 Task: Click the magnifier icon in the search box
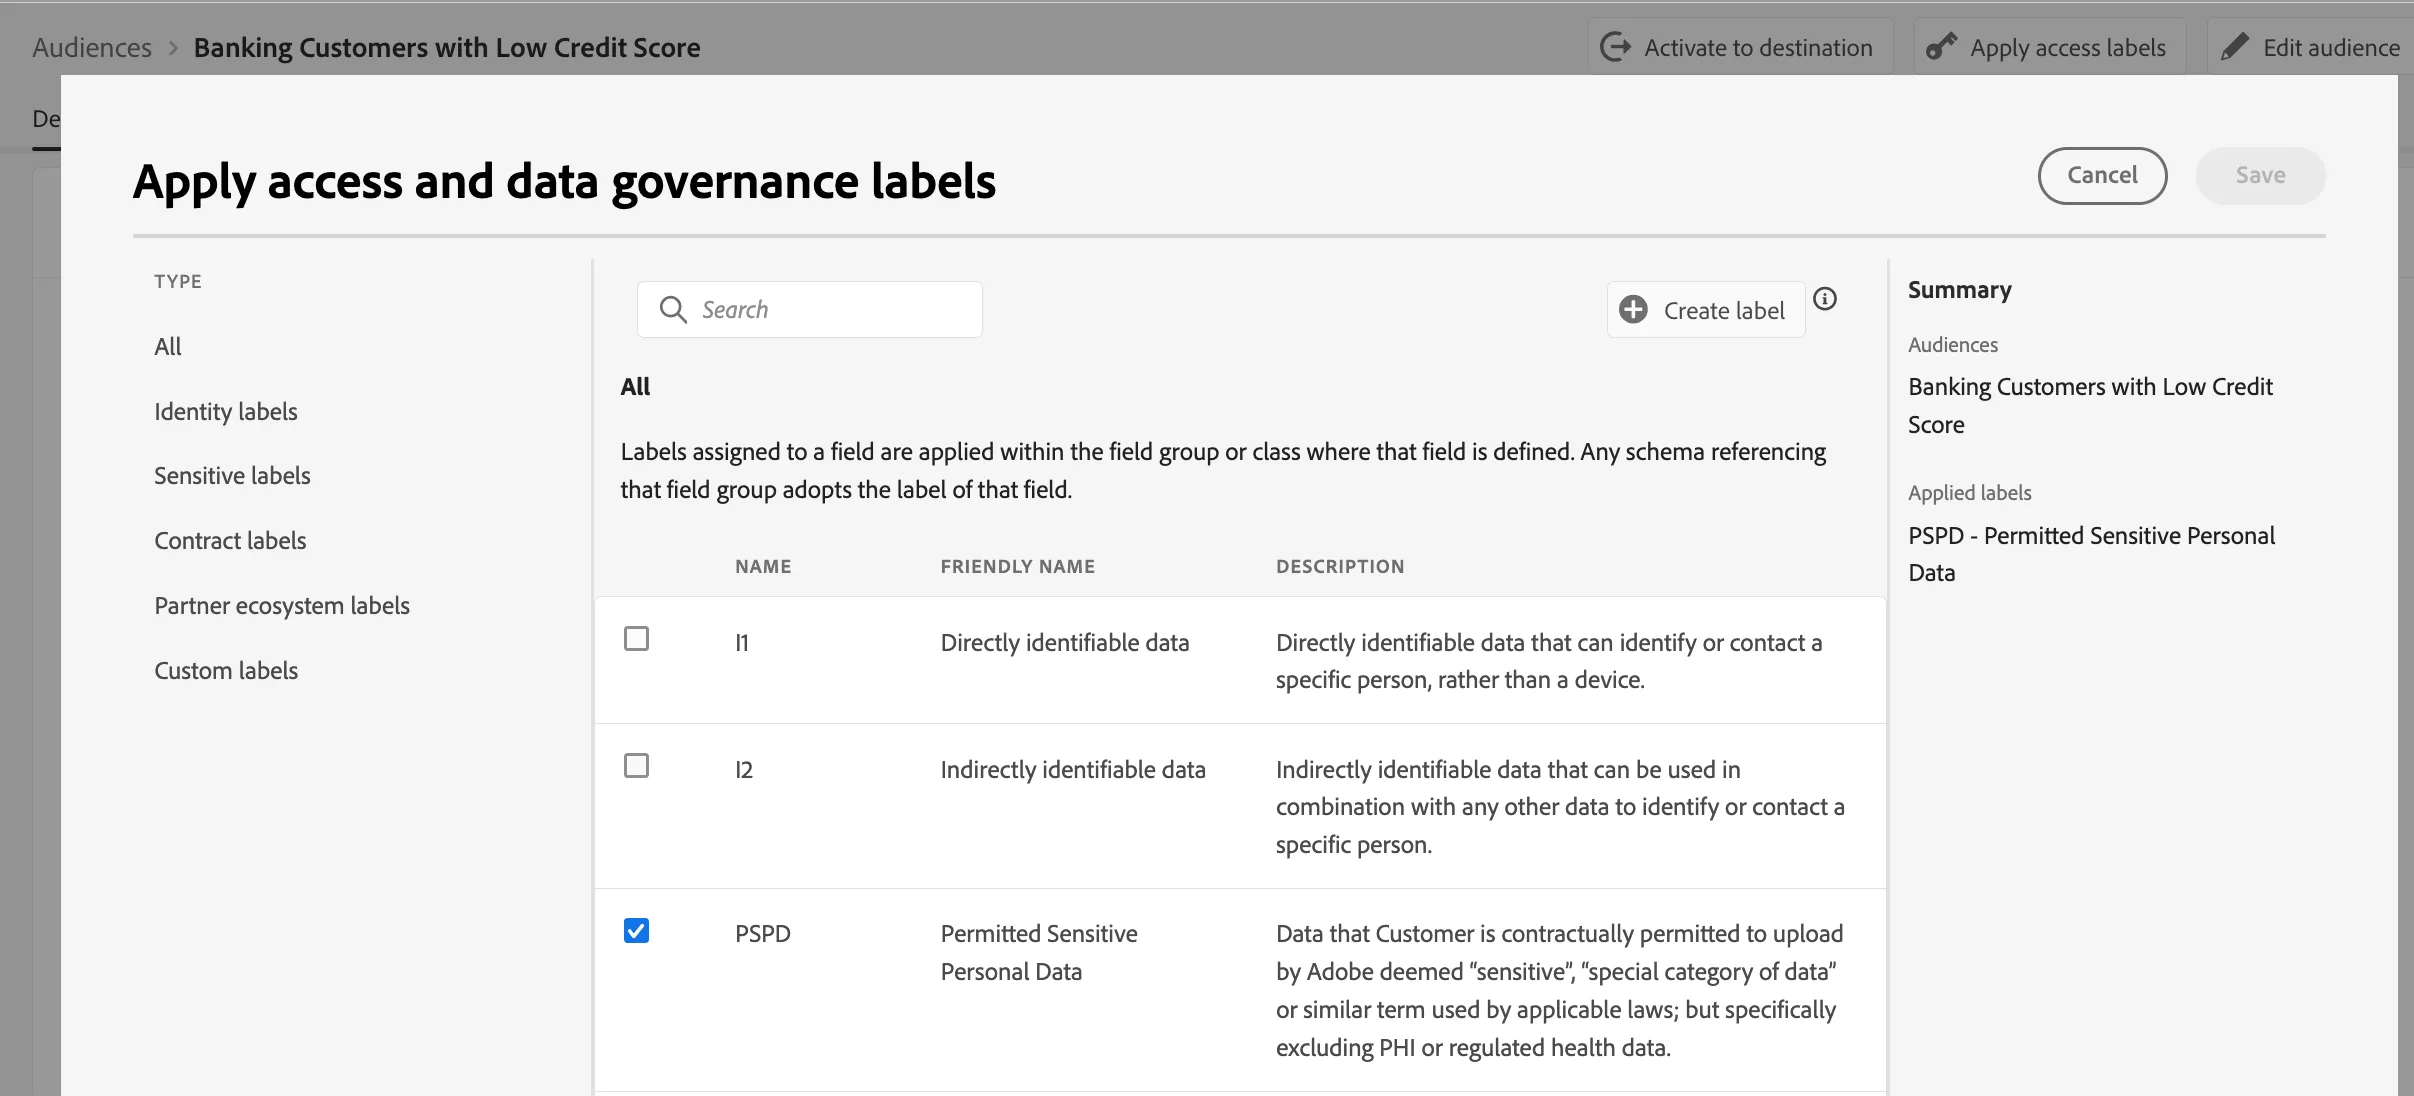pyautogui.click(x=673, y=309)
